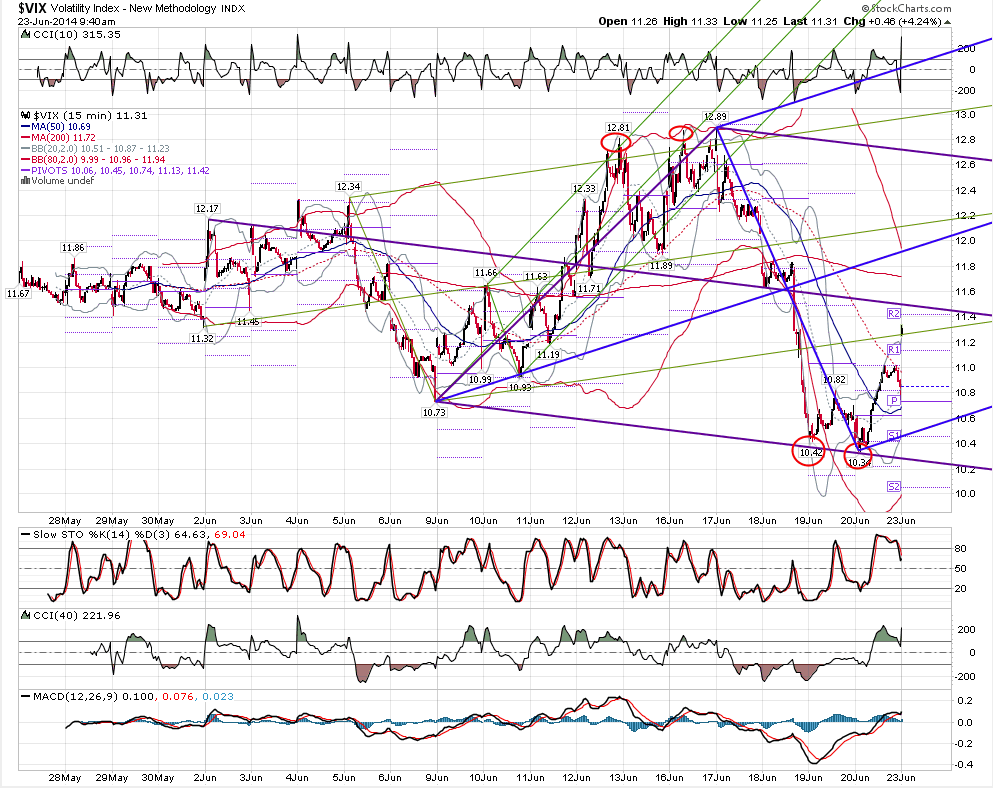Image resolution: width=993 pixels, height=788 pixels.
Task: Click the Slow STO legend line marker
Action: [25, 535]
